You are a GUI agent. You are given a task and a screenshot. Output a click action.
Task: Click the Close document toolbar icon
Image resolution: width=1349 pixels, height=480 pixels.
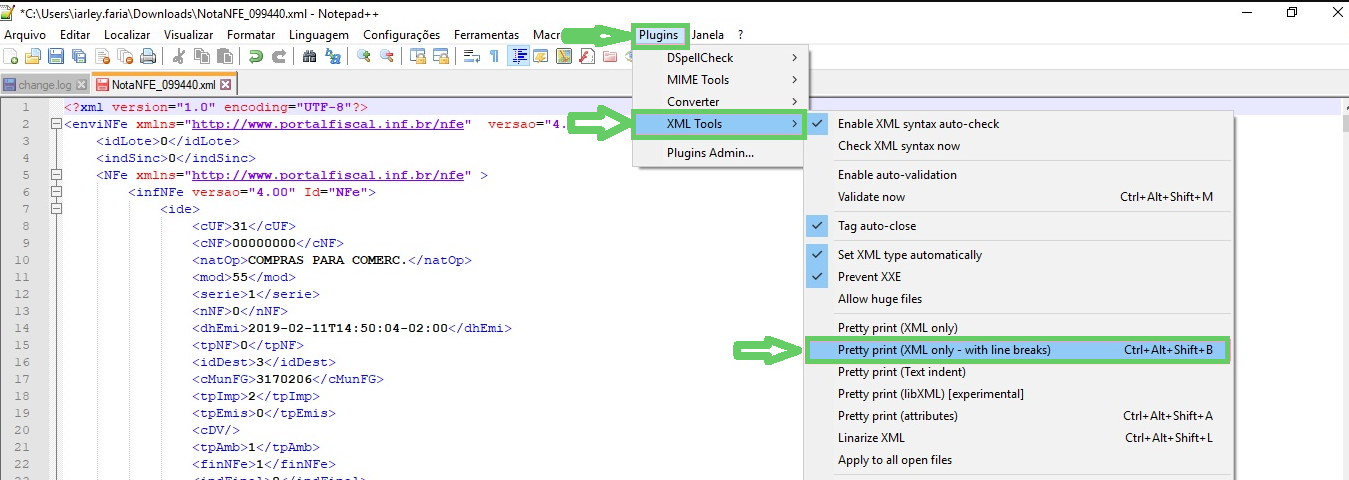coord(102,56)
